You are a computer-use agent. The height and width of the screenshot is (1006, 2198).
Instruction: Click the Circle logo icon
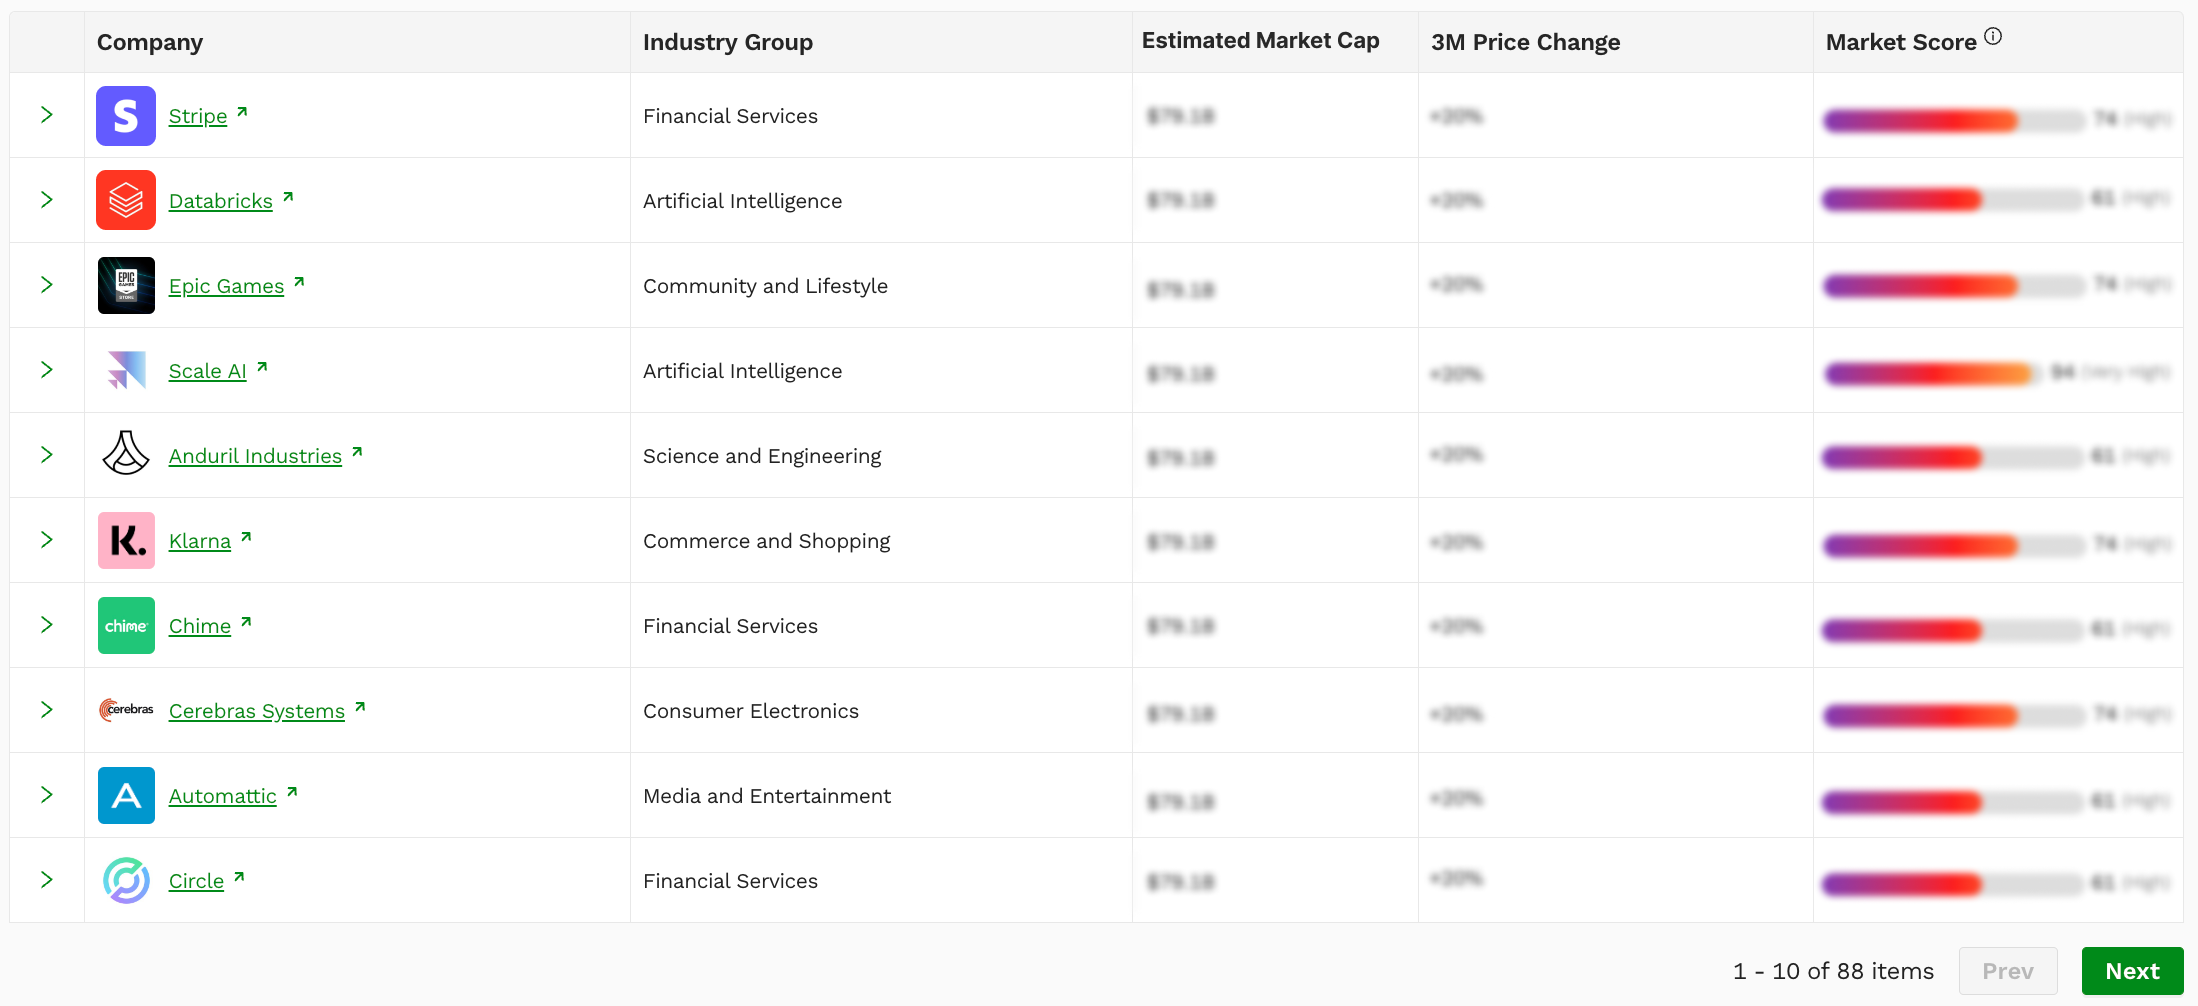126,880
